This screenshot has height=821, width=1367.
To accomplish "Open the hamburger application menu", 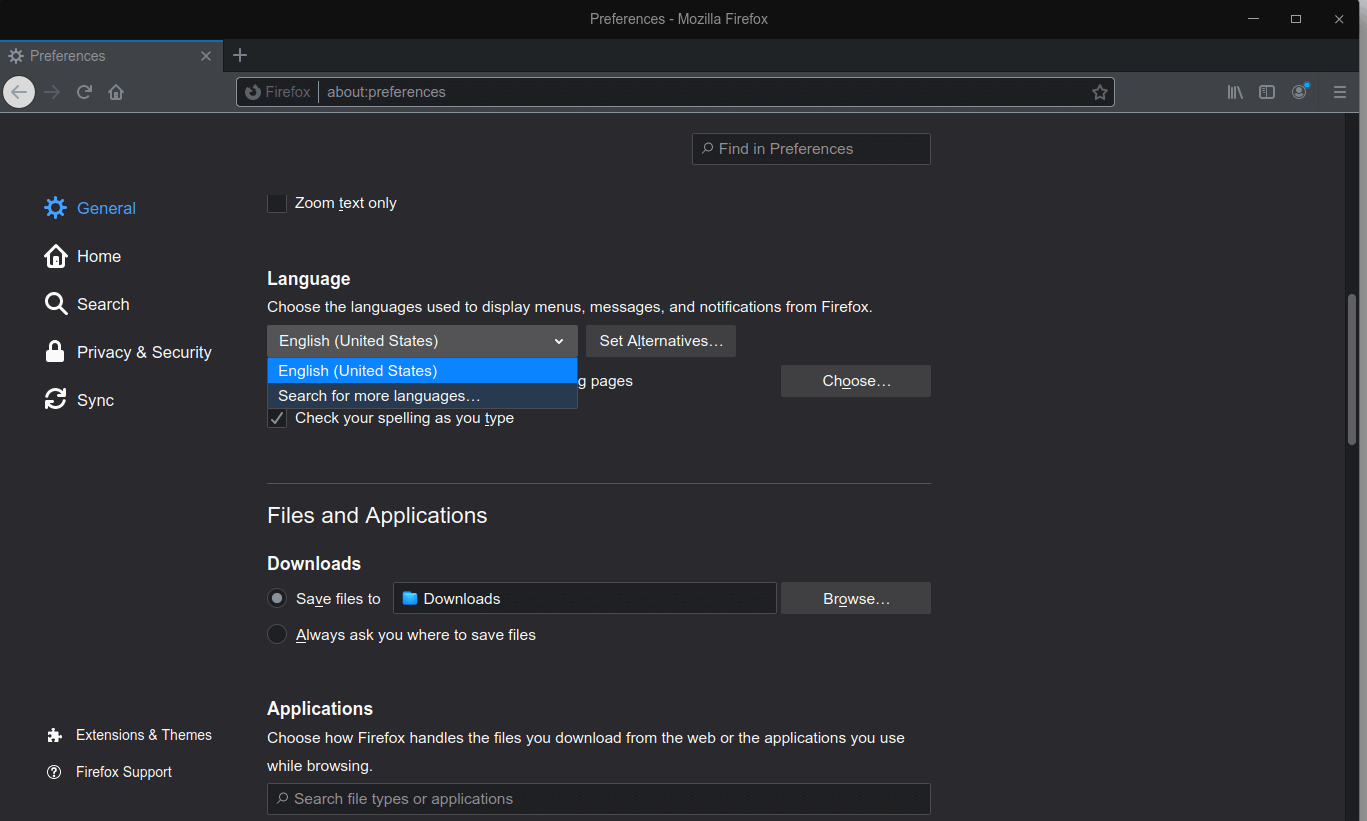I will point(1340,92).
